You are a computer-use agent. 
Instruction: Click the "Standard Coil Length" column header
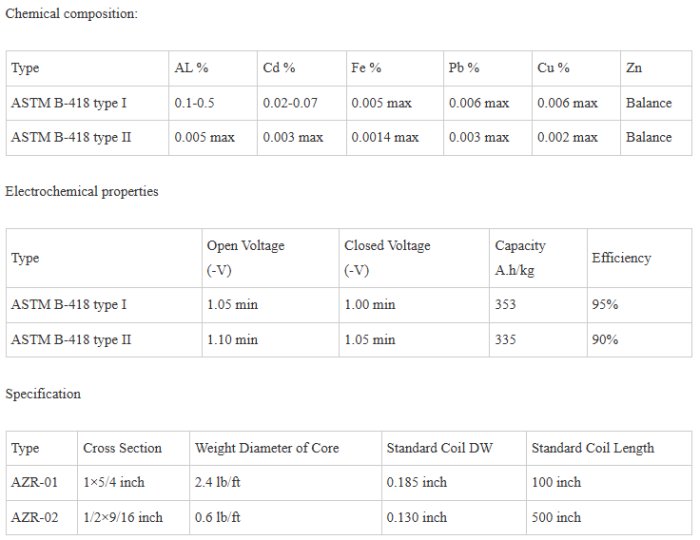[593, 448]
